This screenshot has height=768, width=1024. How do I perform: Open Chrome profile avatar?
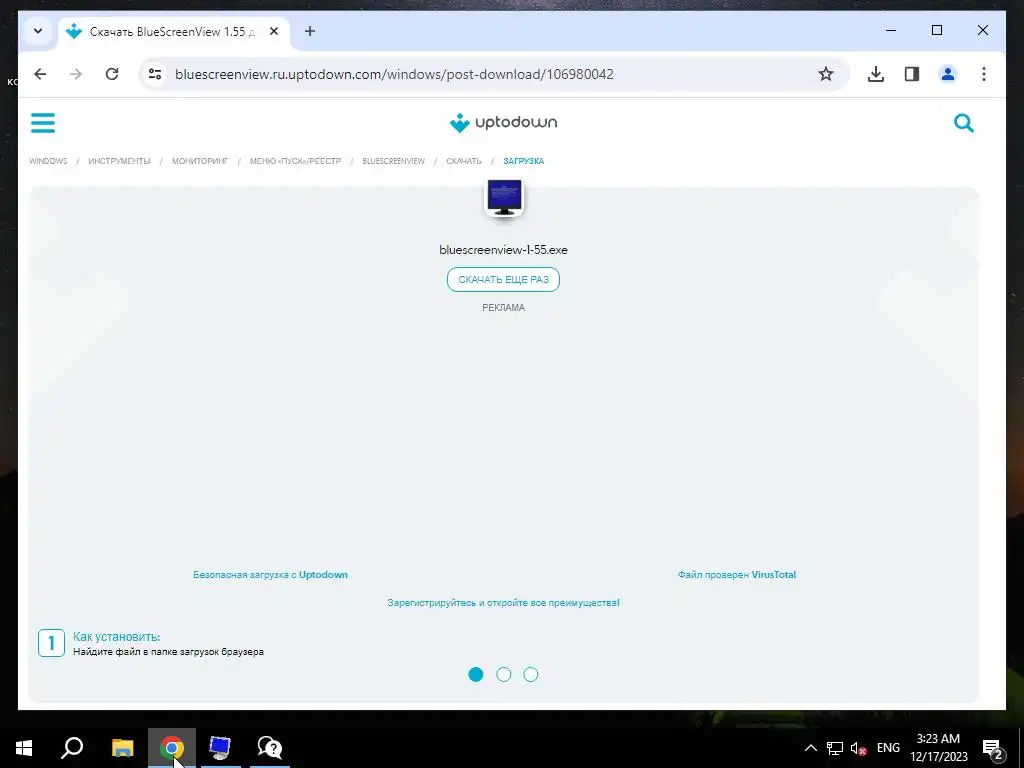(948, 74)
